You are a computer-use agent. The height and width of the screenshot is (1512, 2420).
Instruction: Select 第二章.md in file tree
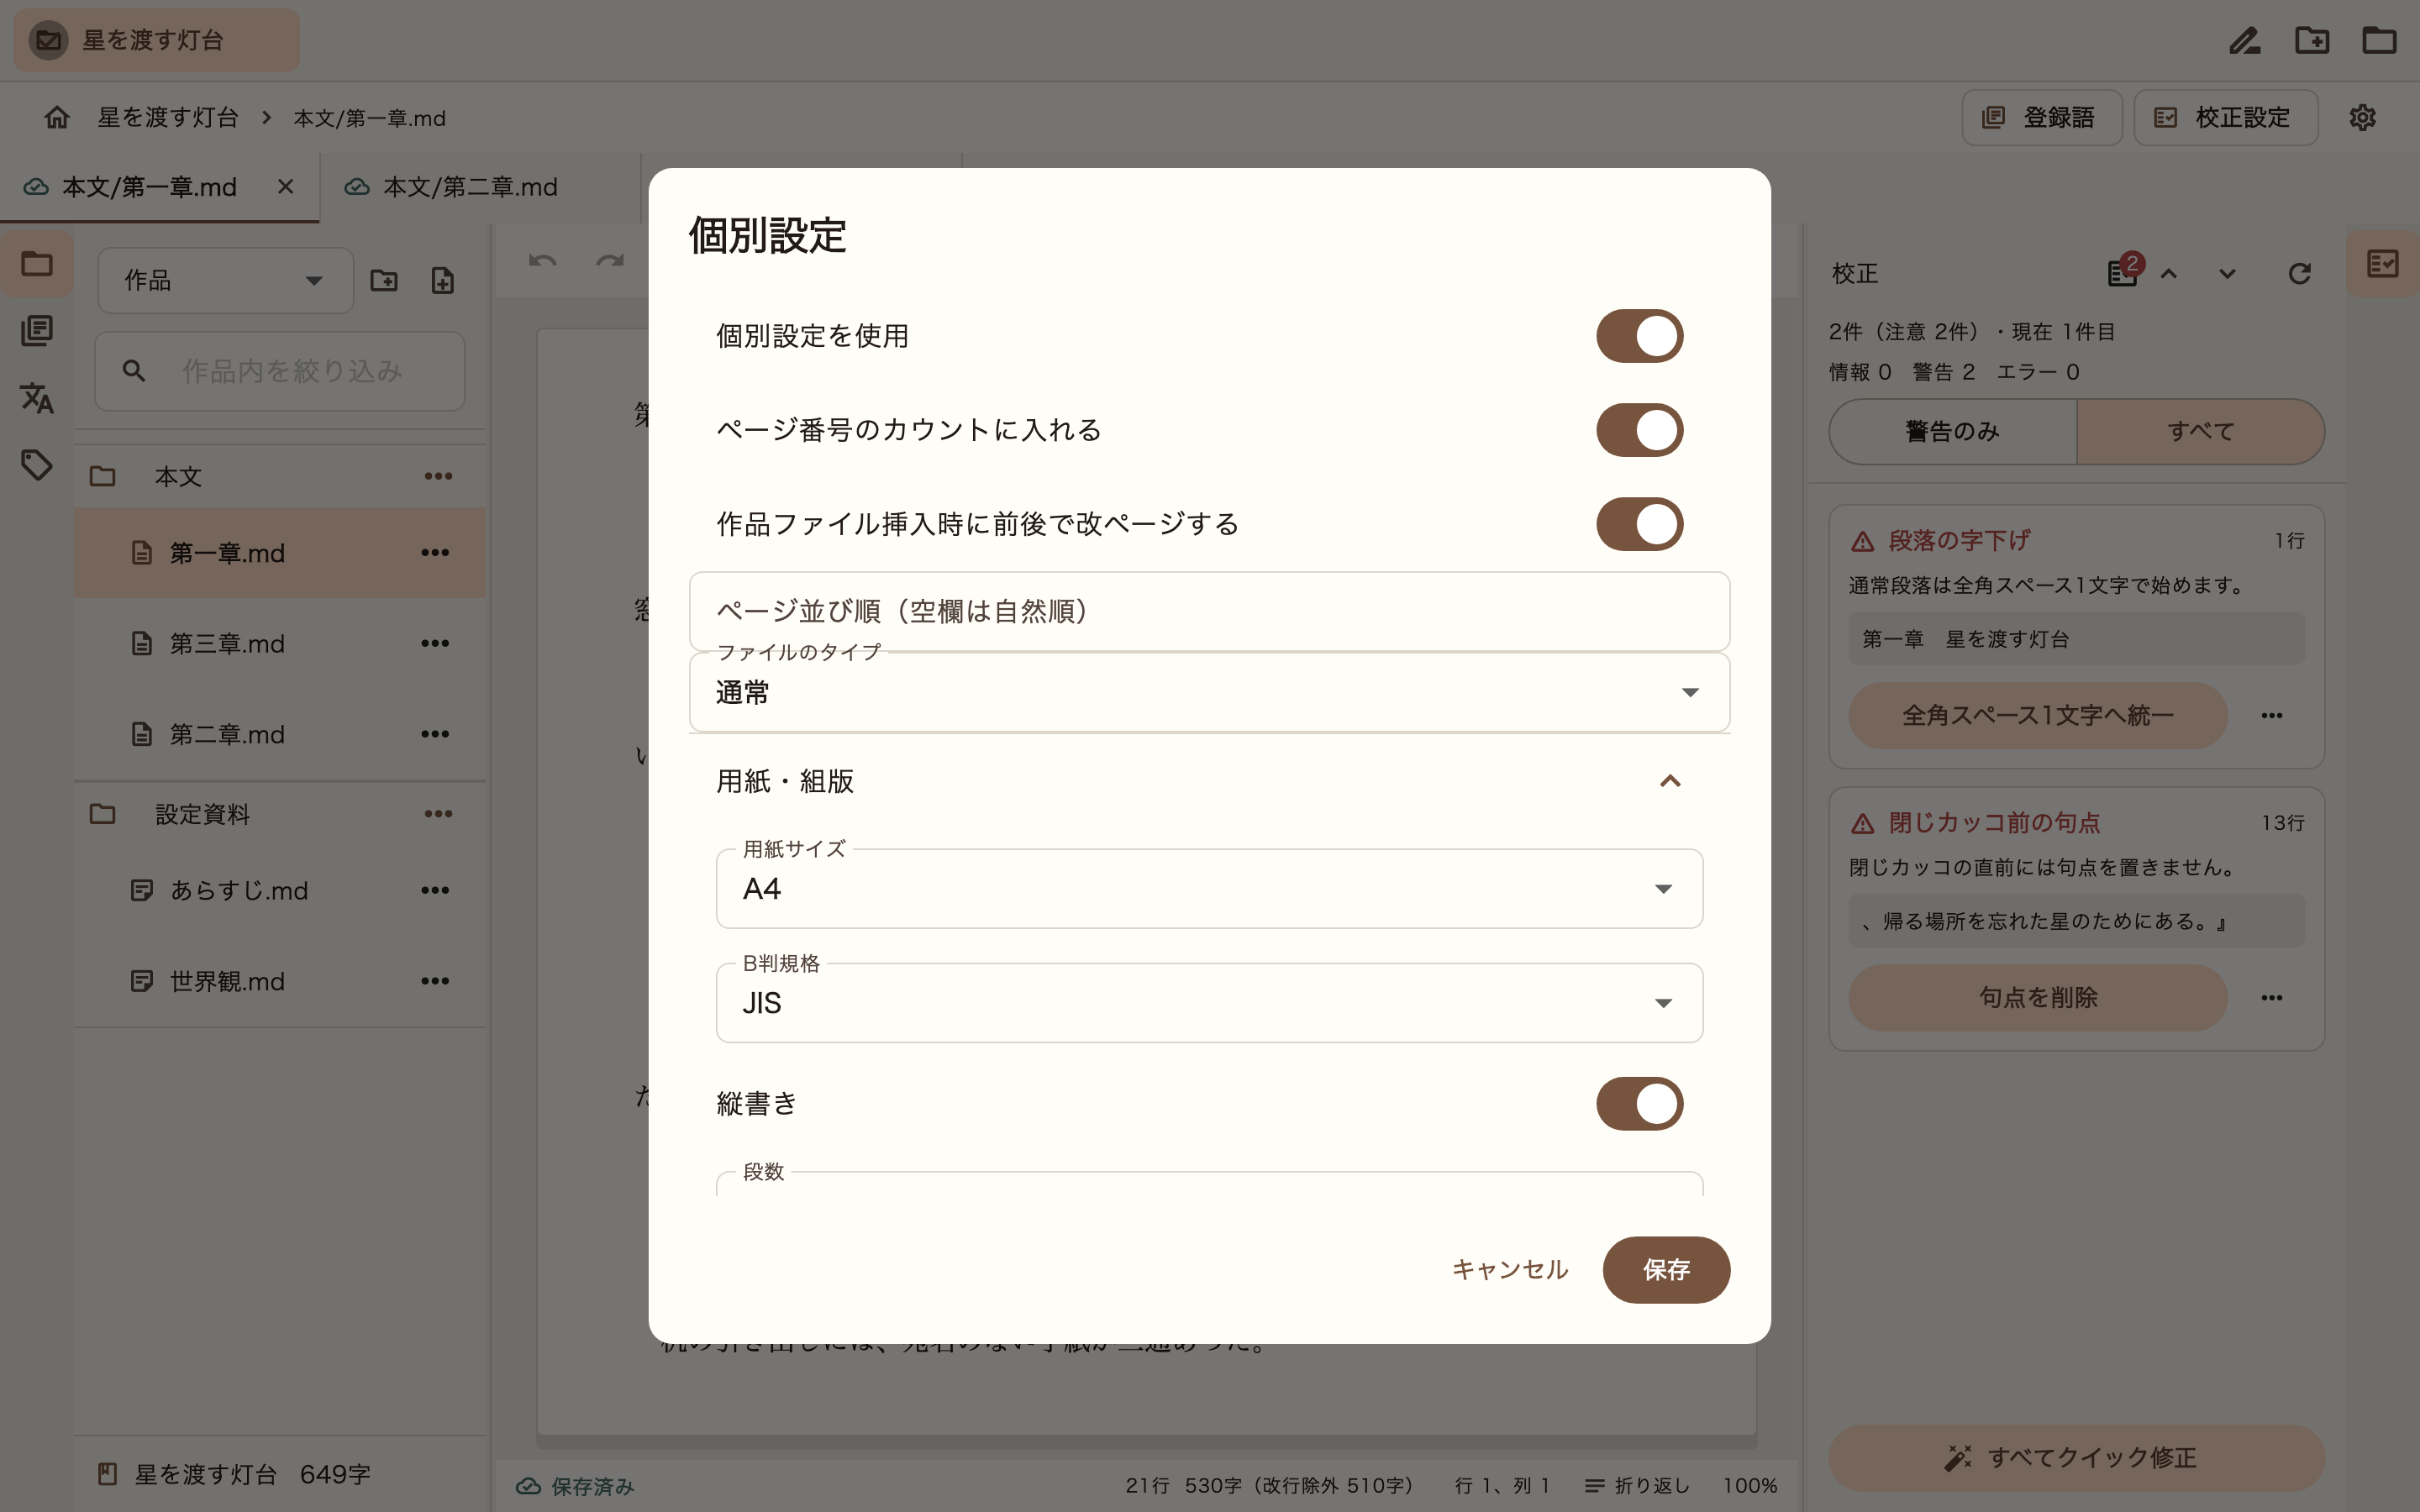(x=280, y=734)
